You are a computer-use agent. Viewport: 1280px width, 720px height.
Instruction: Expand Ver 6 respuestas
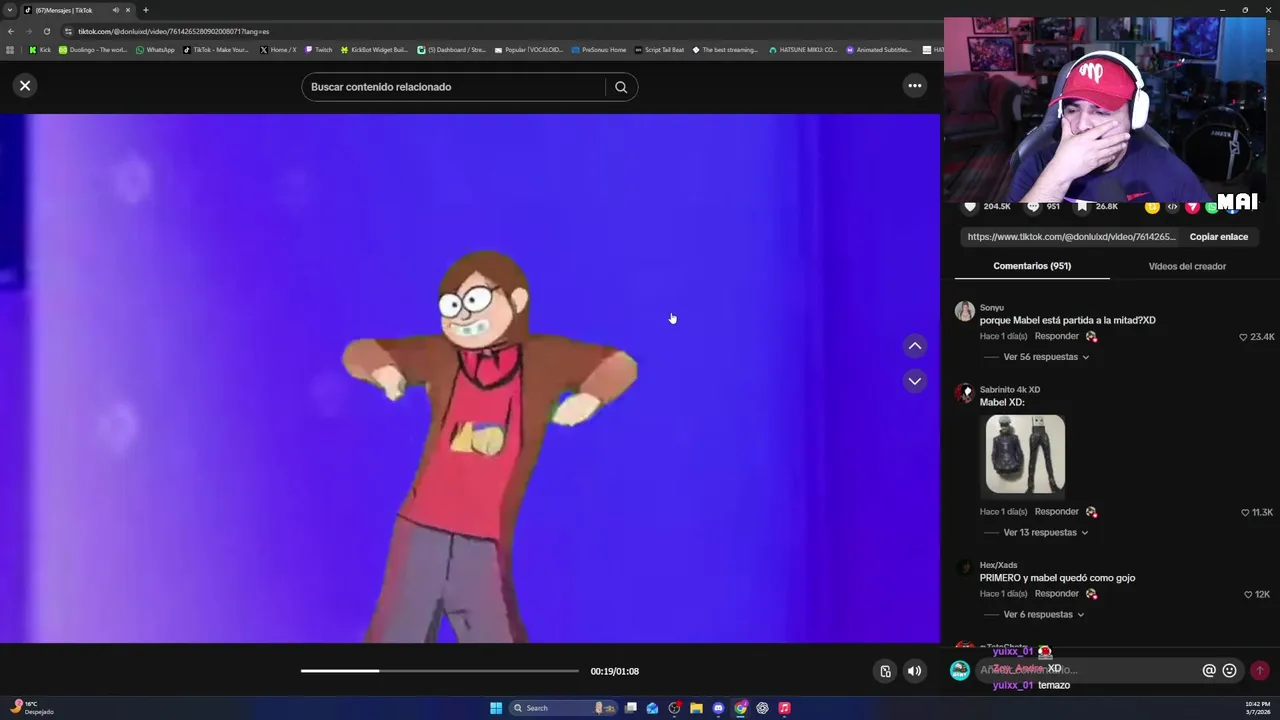(x=1043, y=615)
